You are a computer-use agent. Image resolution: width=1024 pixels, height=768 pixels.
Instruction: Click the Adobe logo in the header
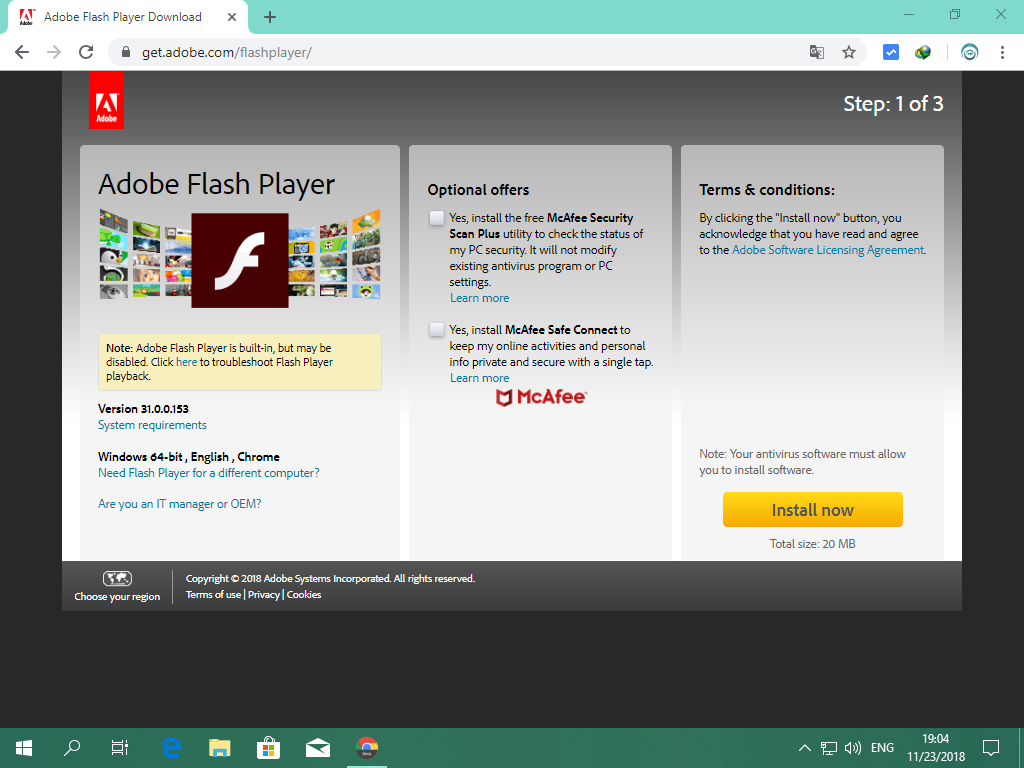coord(106,100)
